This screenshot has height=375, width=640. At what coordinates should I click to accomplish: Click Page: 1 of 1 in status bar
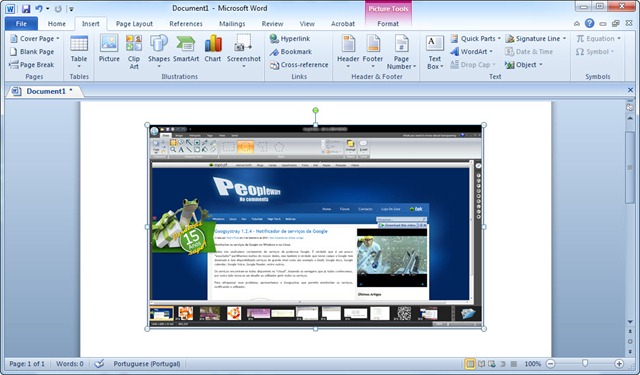(x=27, y=364)
